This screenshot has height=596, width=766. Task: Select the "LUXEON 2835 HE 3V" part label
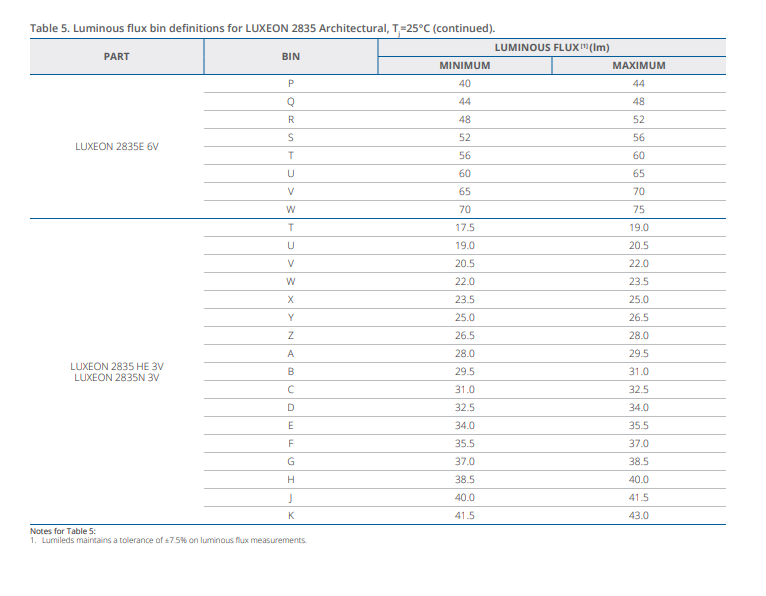click(117, 366)
